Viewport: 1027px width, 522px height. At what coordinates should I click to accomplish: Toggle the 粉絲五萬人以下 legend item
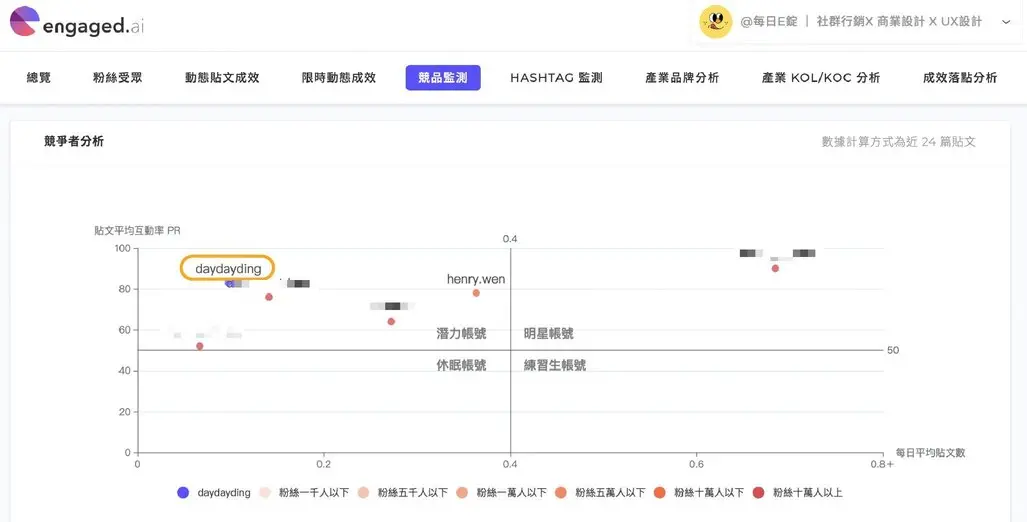[x=600, y=493]
